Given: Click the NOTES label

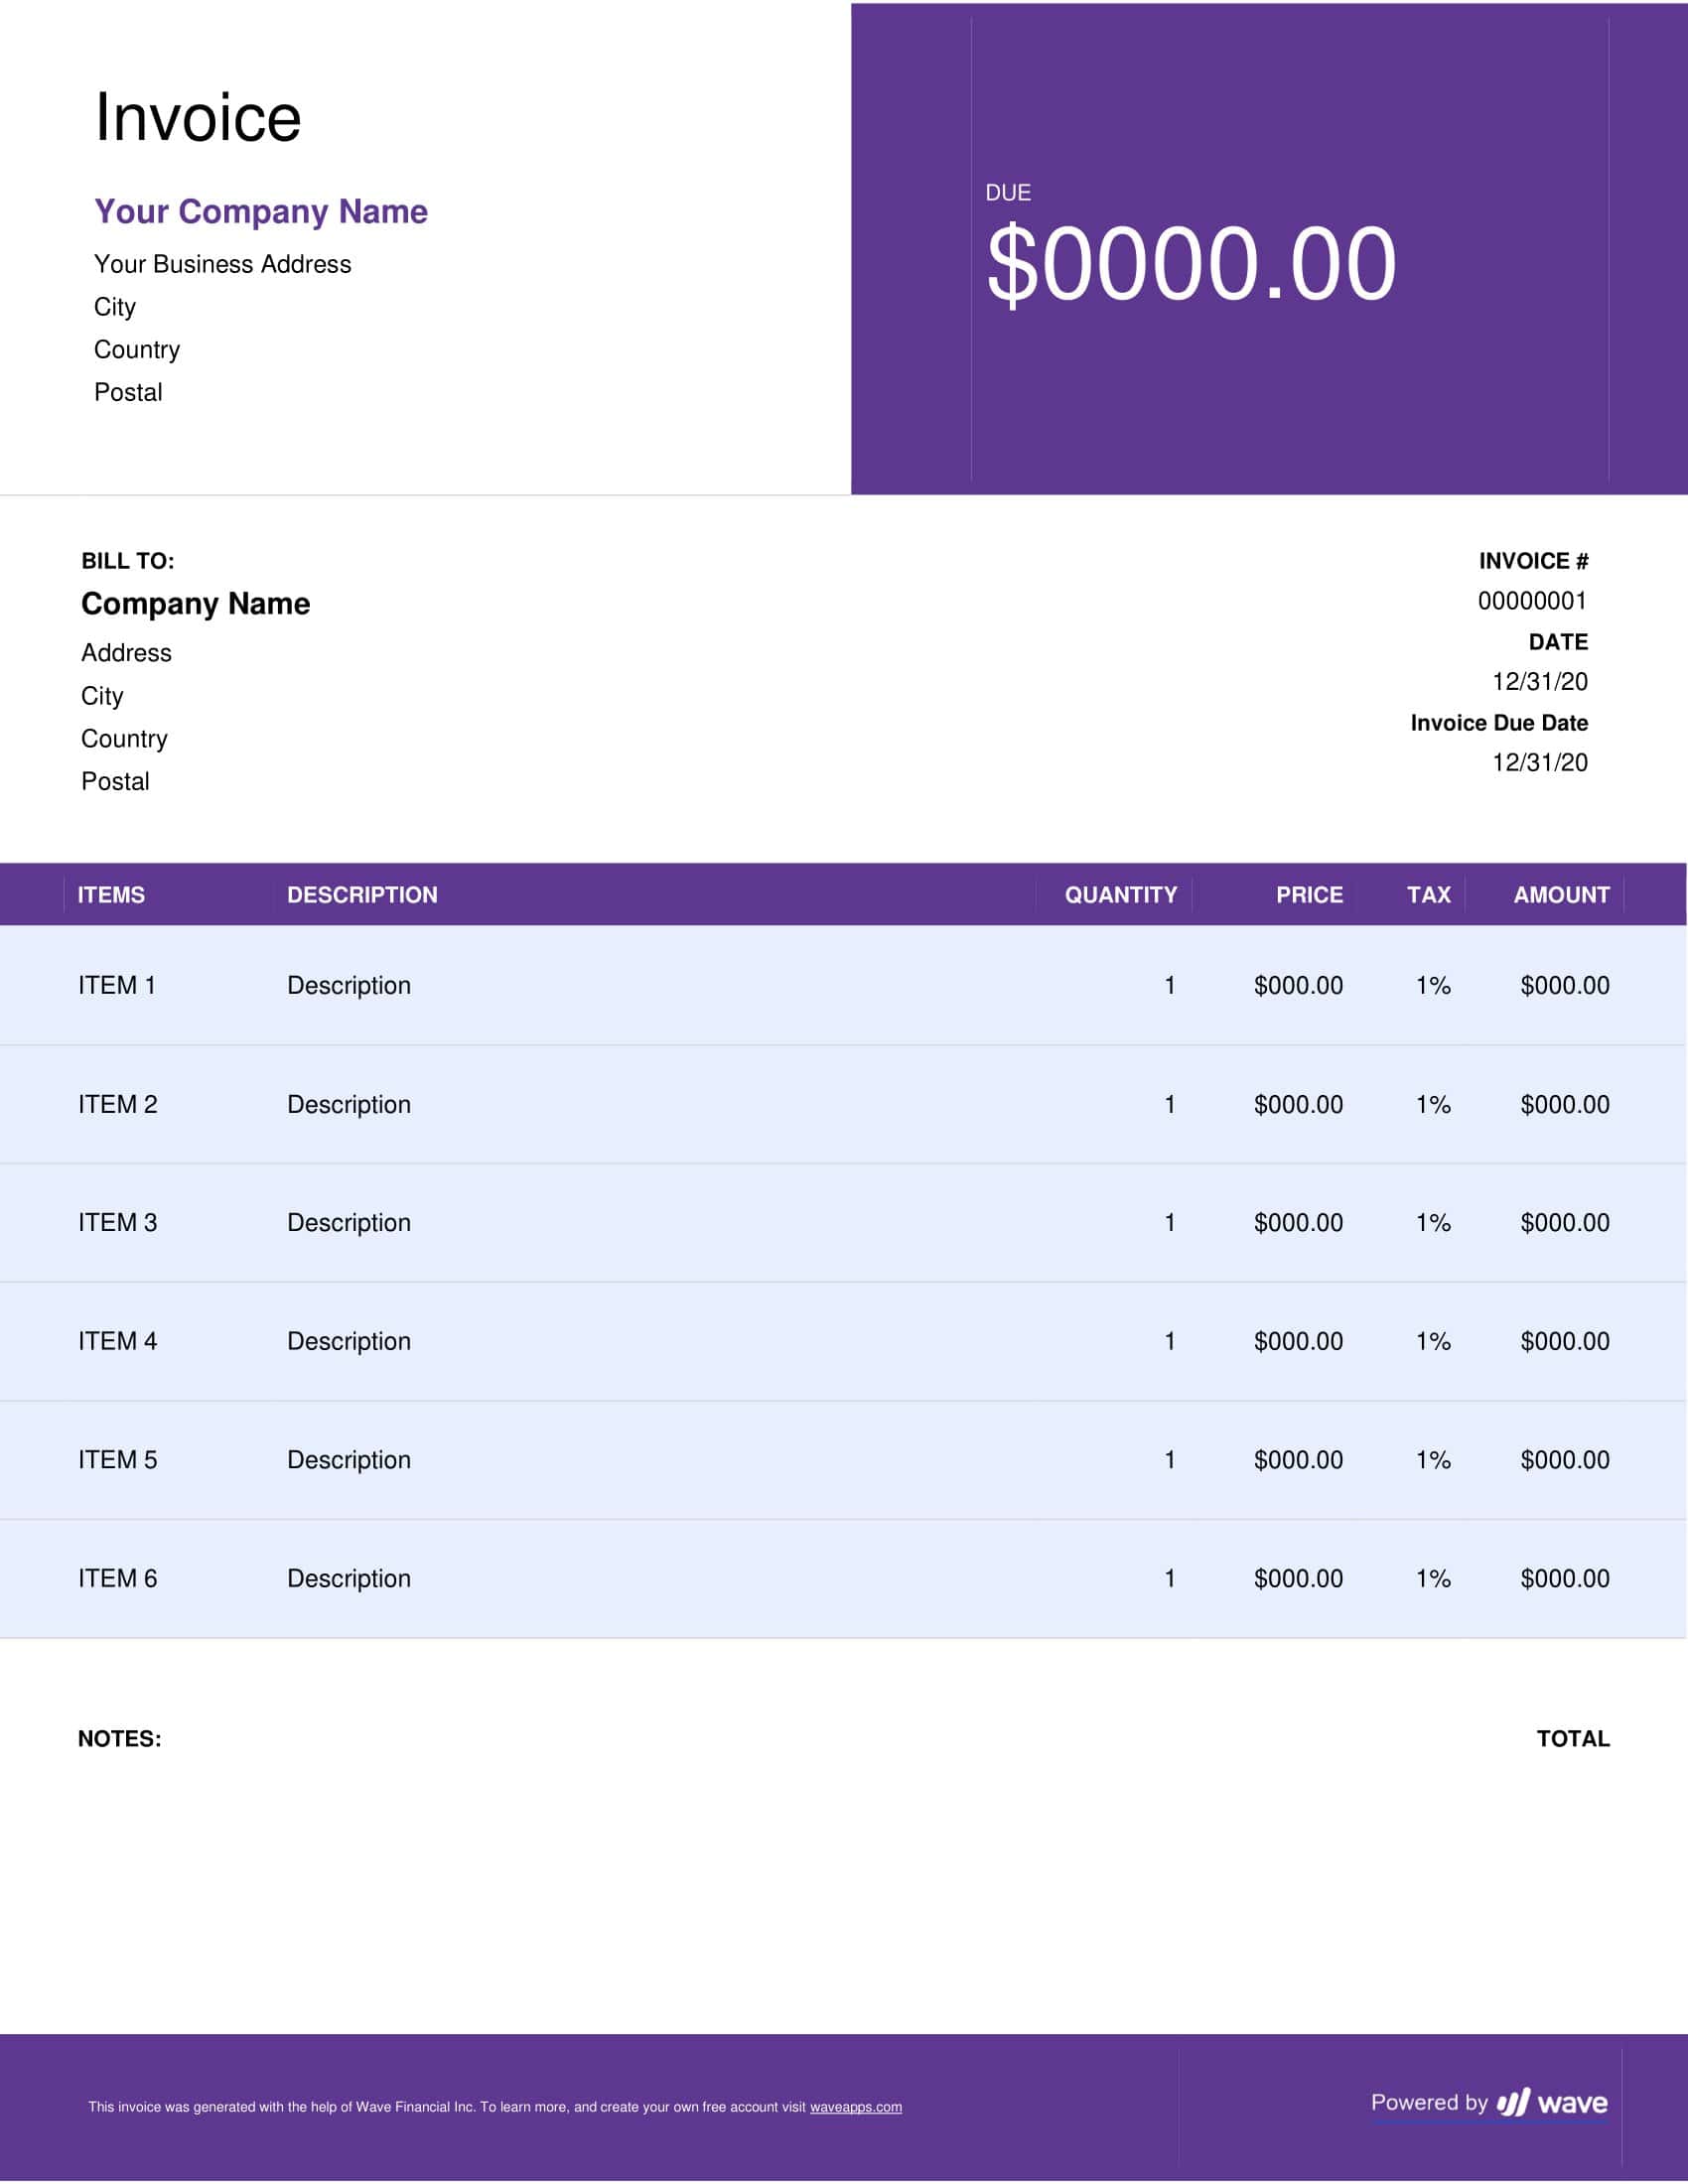Looking at the screenshot, I should pos(120,1739).
